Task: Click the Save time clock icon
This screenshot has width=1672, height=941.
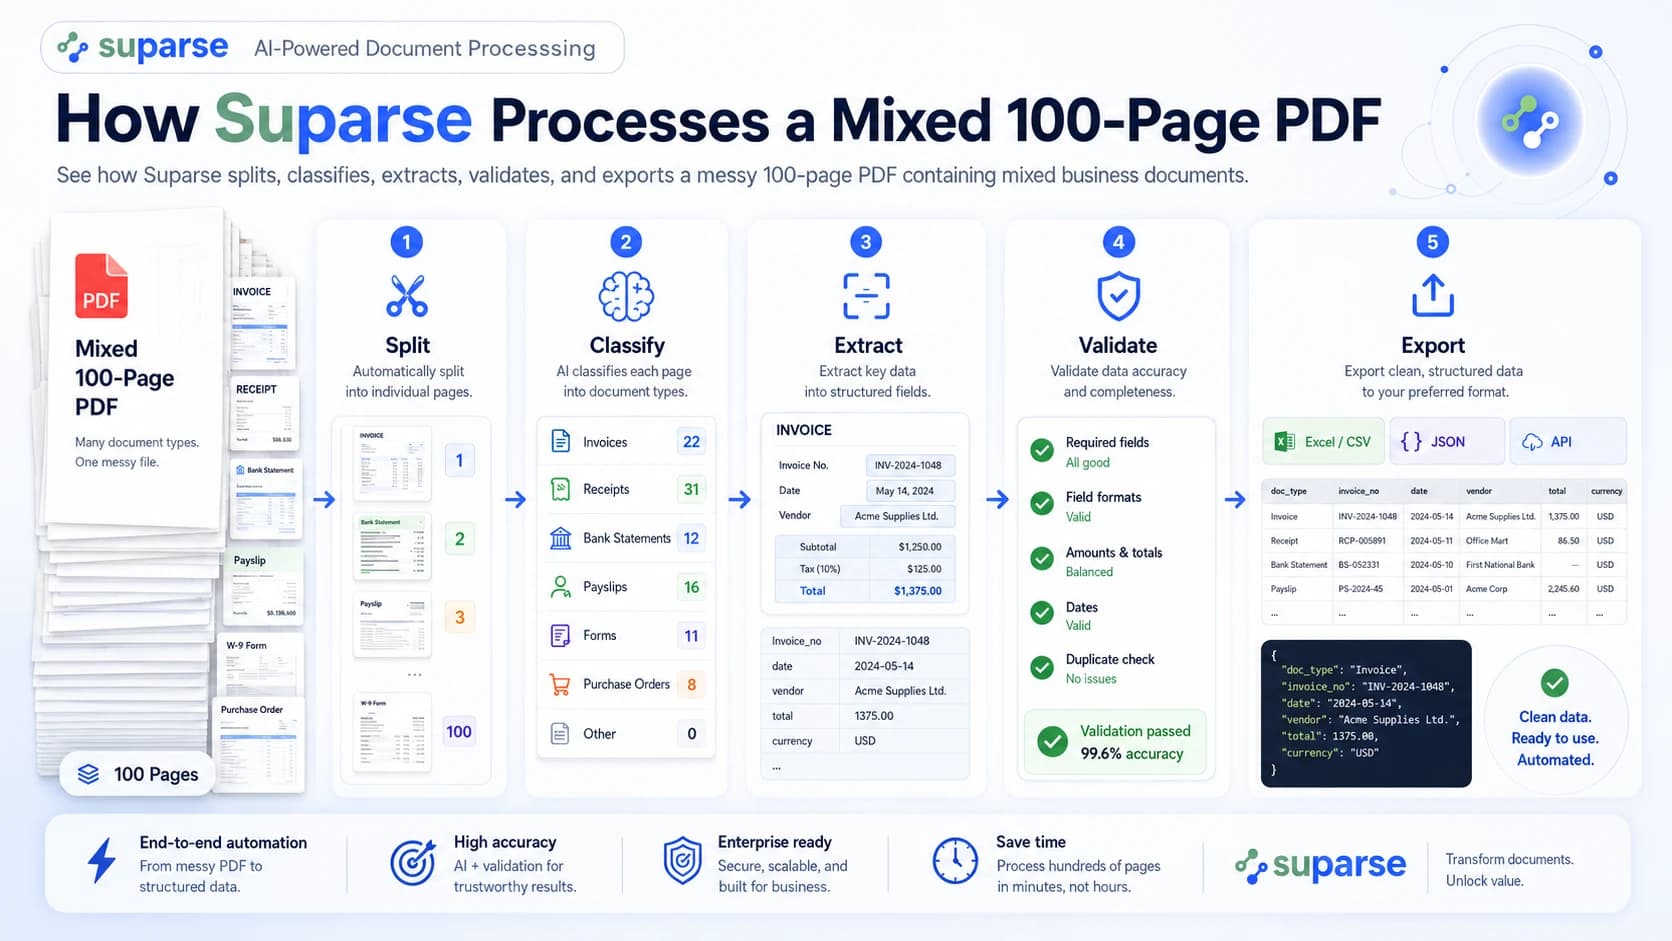Action: click(x=955, y=861)
